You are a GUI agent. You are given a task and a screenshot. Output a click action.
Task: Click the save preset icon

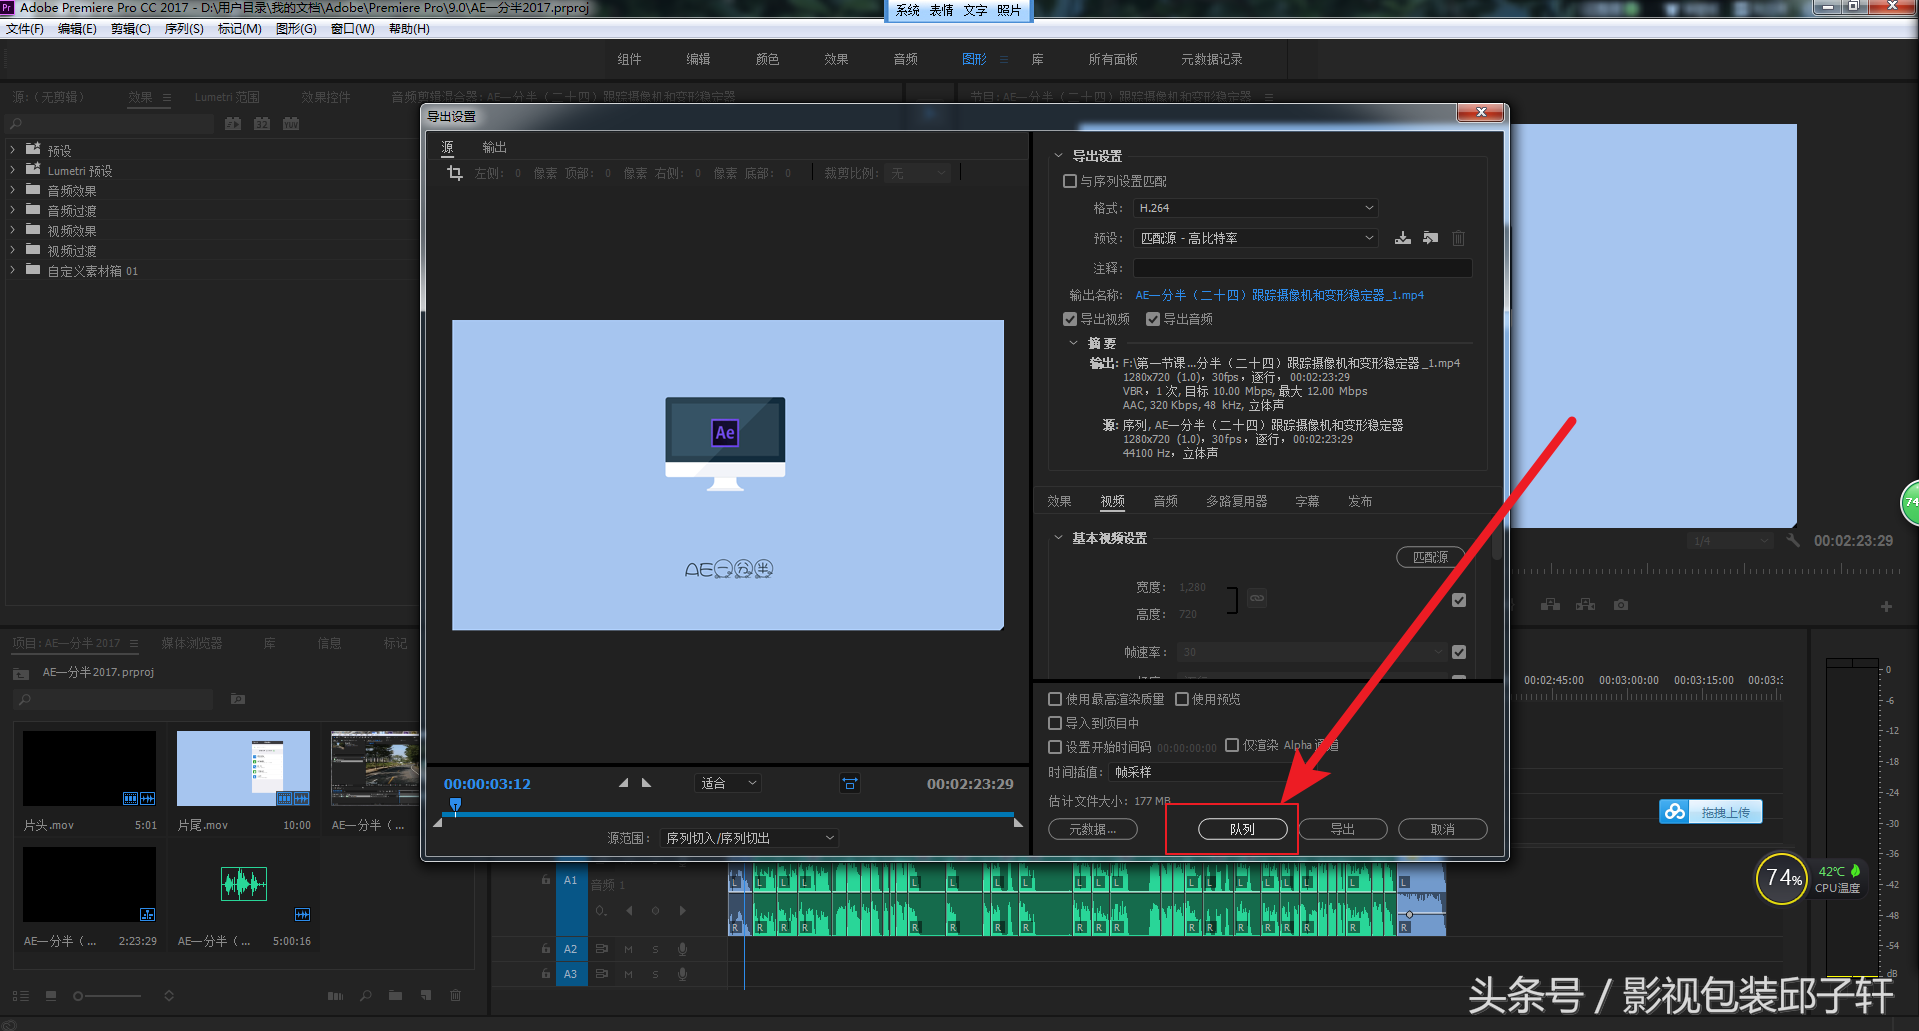pyautogui.click(x=1403, y=238)
